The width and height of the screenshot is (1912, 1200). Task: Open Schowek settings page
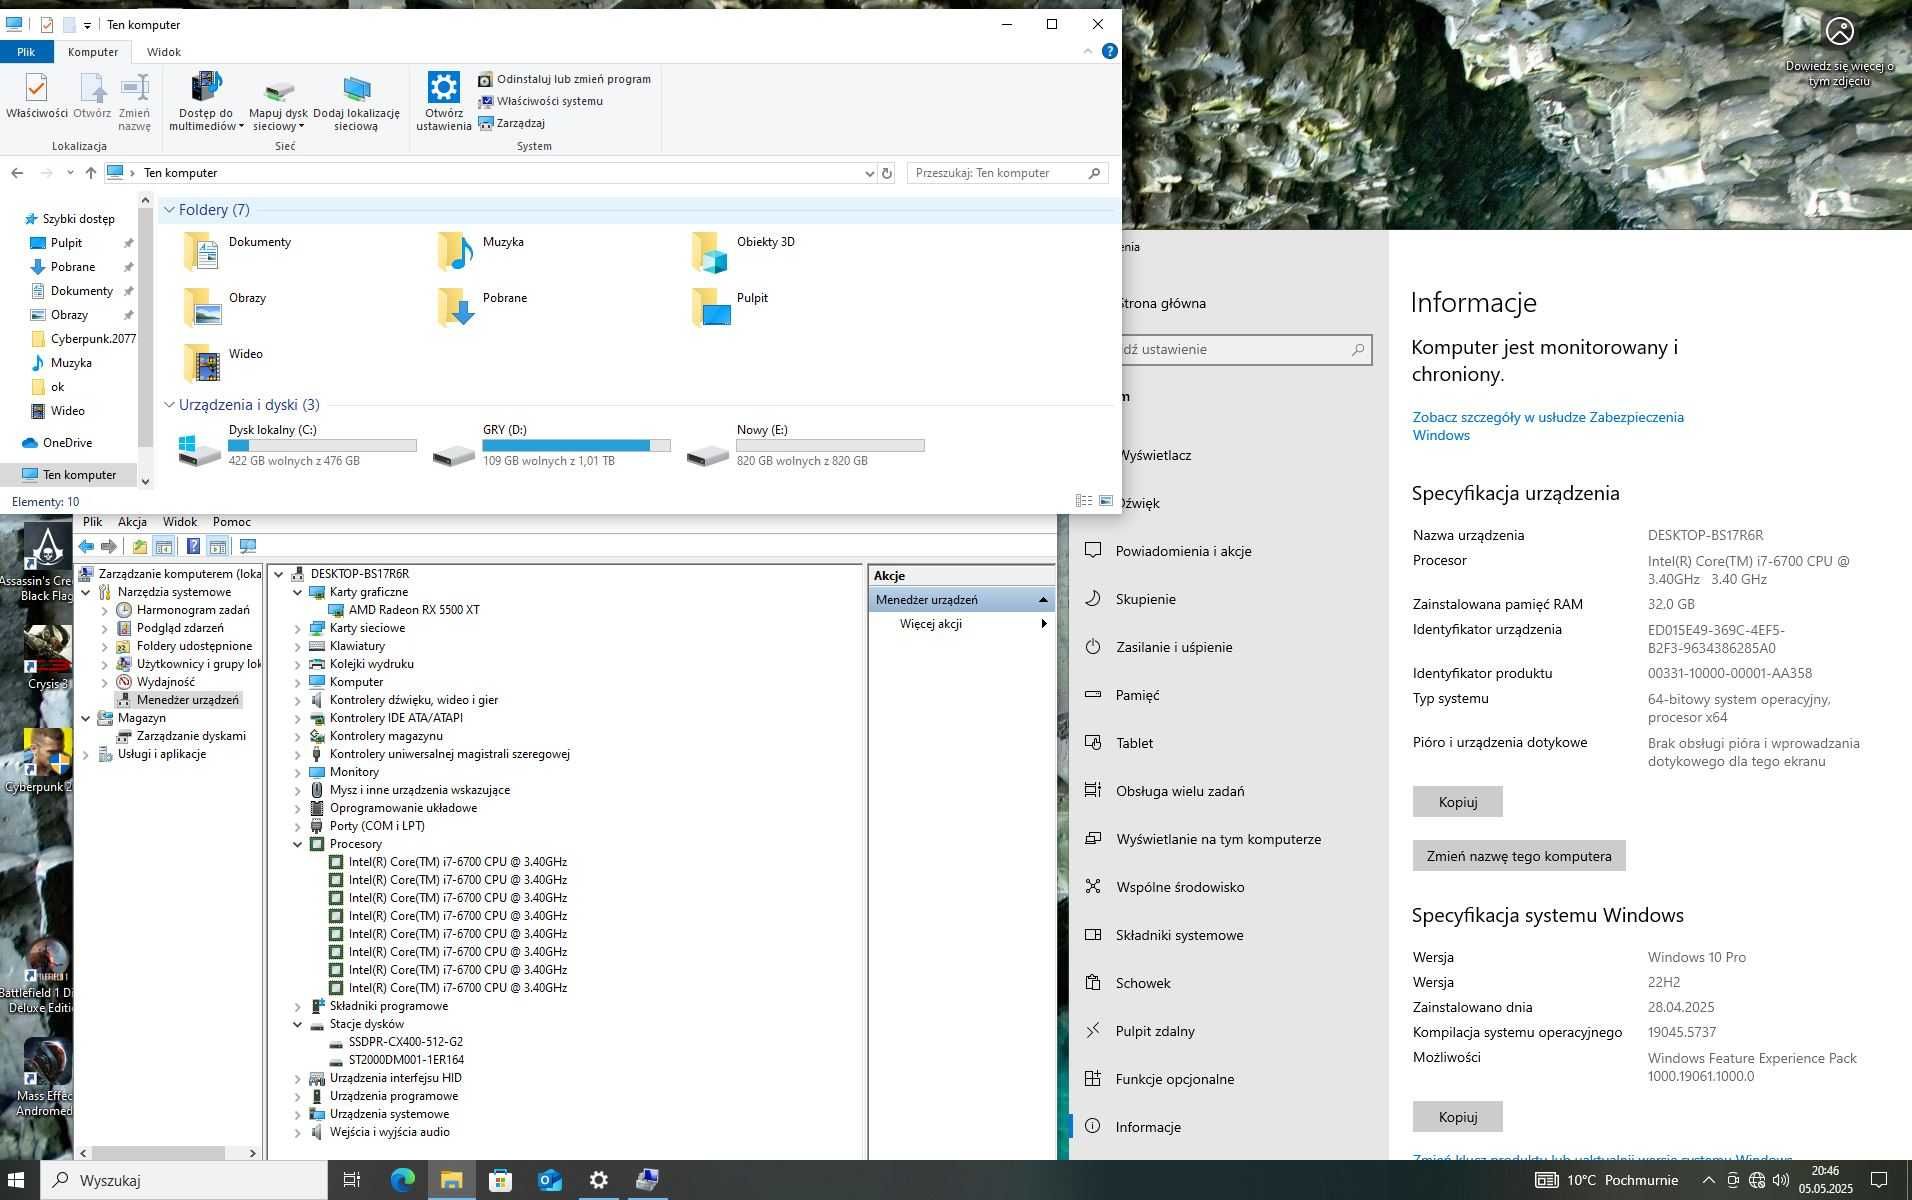coord(1143,983)
